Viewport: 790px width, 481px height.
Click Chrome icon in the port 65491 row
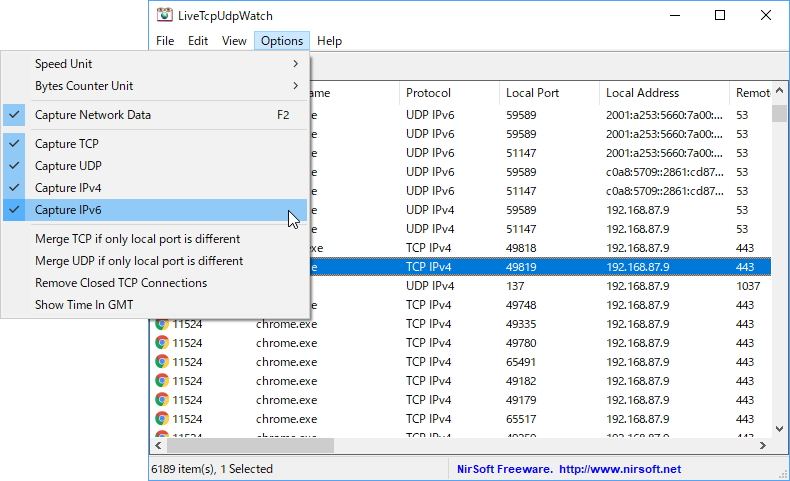tap(162, 362)
